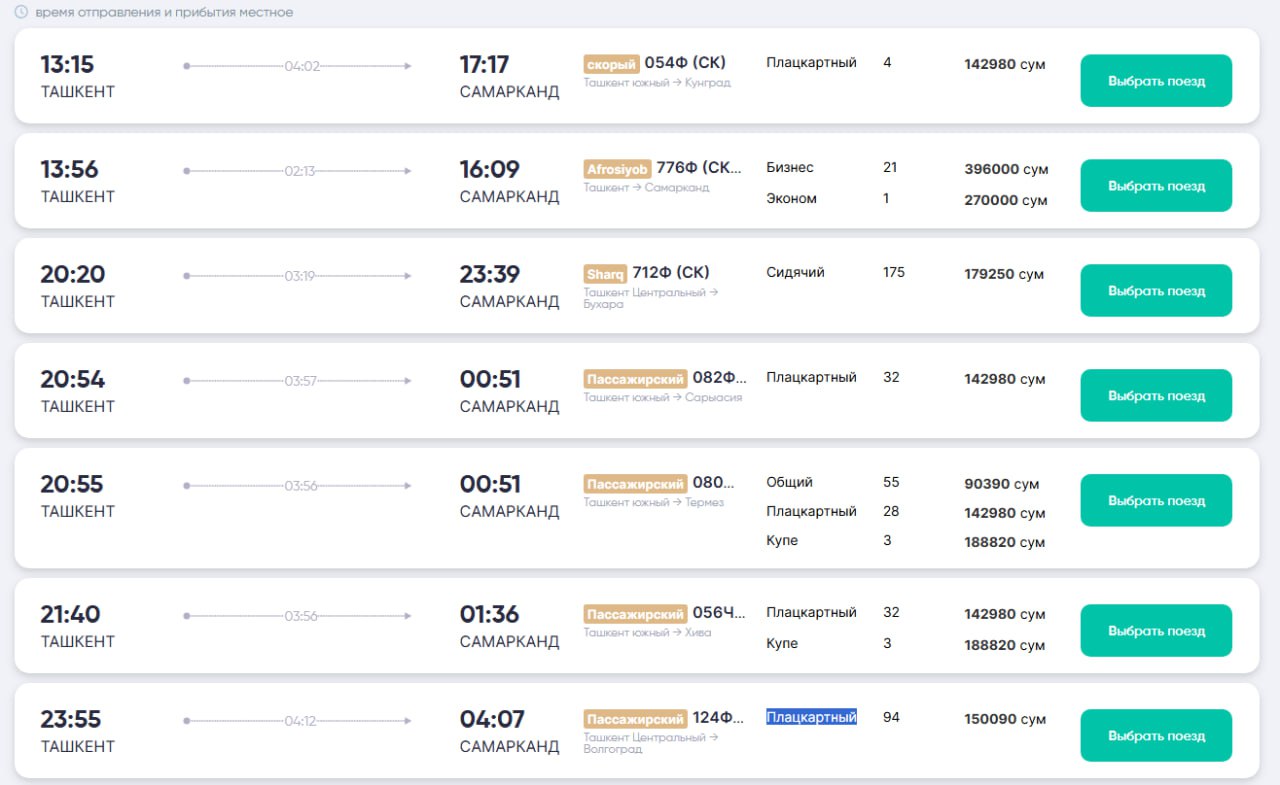The image size is (1280, 785).
Task: Choose the Afrosiyob 776Ф train button
Action: click(1155, 186)
